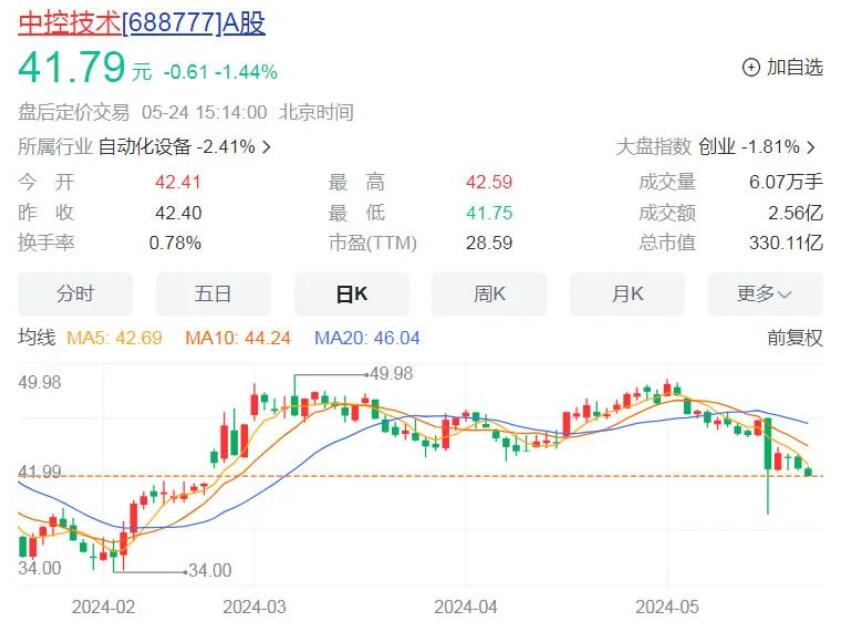Click the 成交额 value 2.56亿
844x637 pixels.
796,213
